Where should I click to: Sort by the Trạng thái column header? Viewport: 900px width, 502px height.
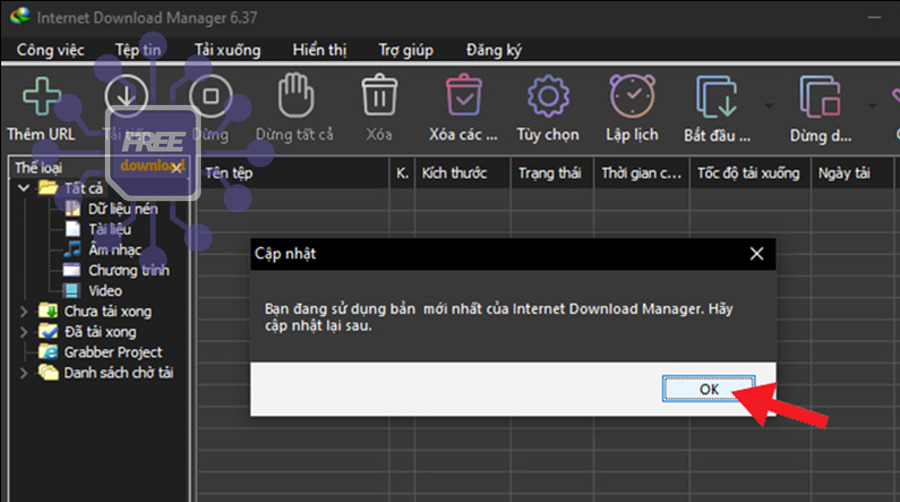click(552, 173)
